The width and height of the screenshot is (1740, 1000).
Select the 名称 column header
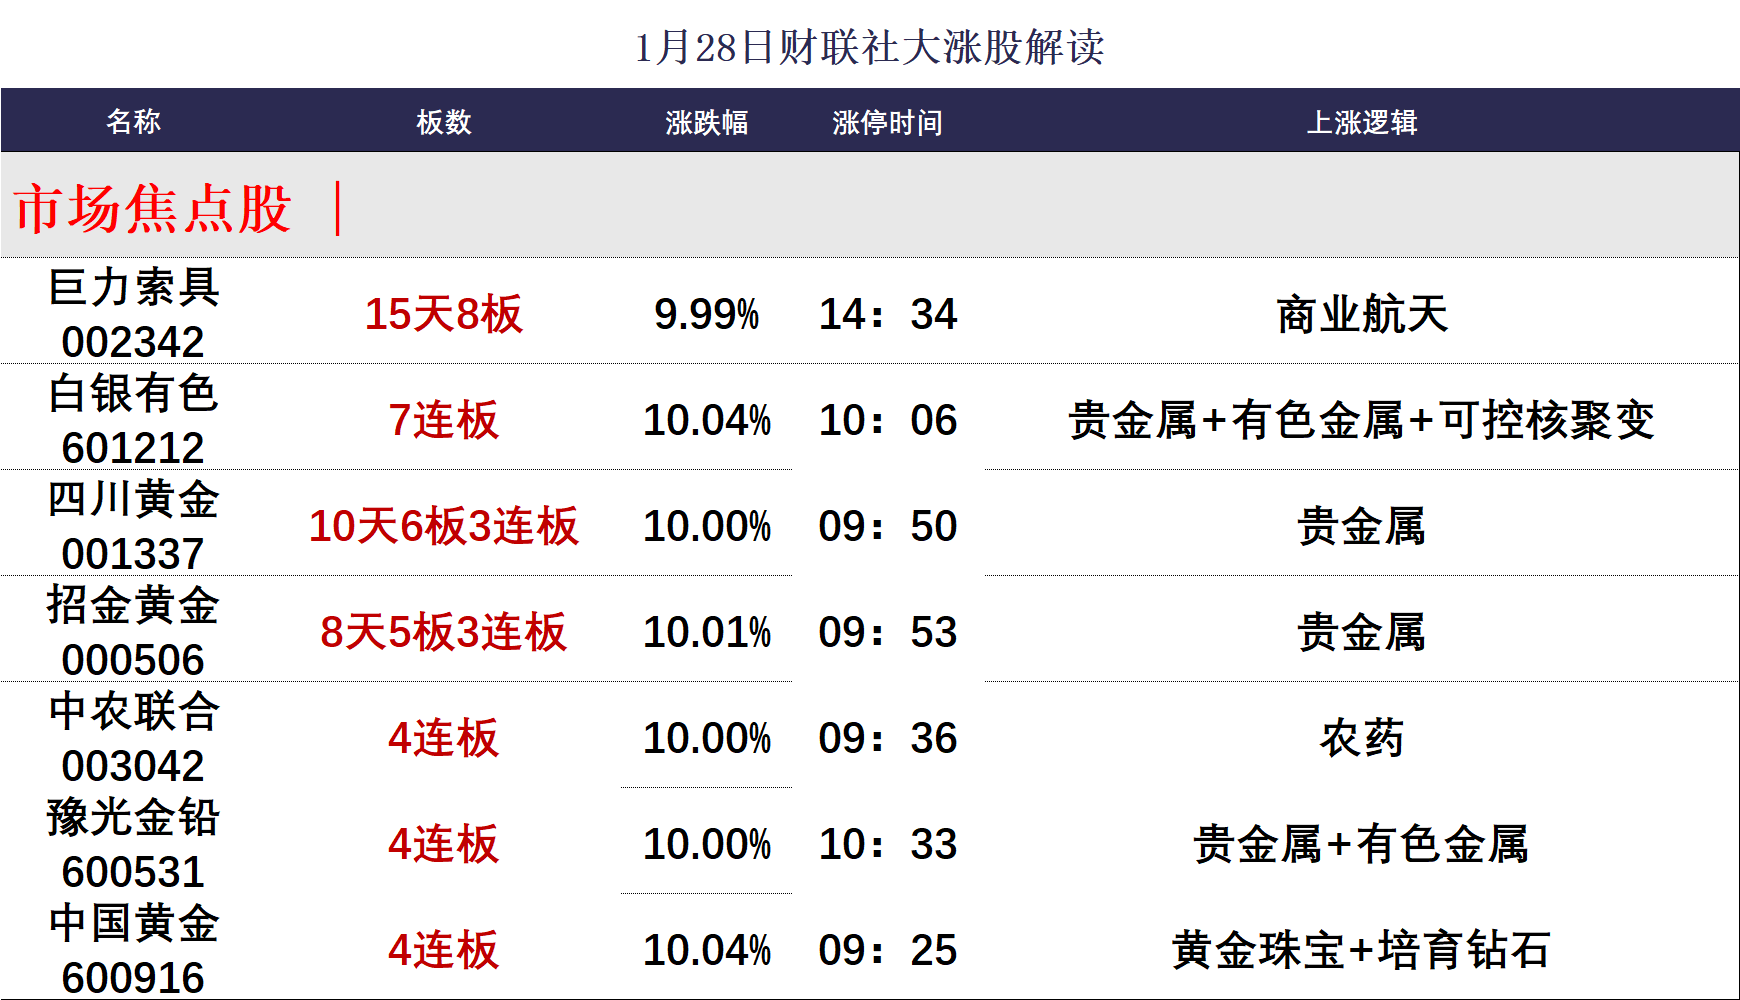(133, 121)
